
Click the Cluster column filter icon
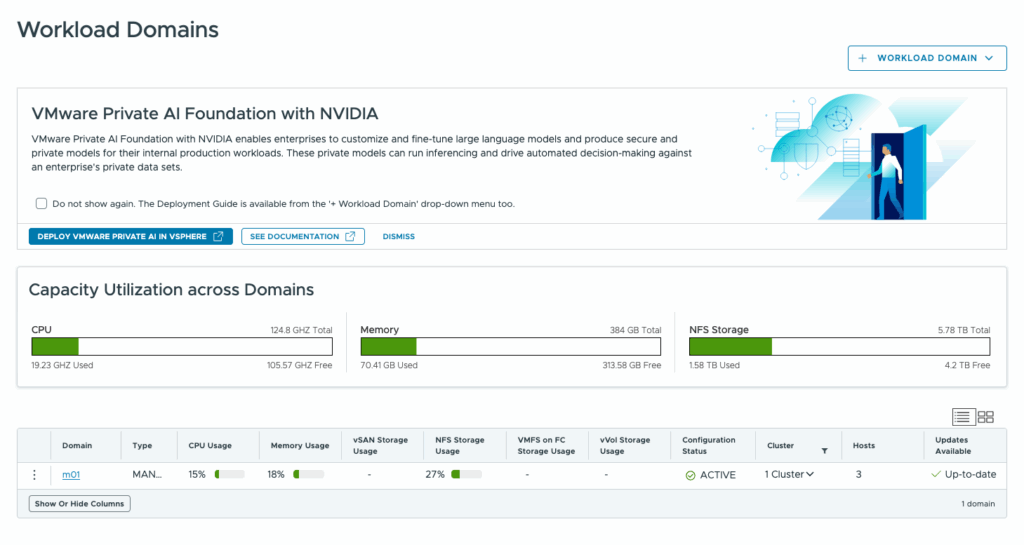pyautogui.click(x=824, y=451)
